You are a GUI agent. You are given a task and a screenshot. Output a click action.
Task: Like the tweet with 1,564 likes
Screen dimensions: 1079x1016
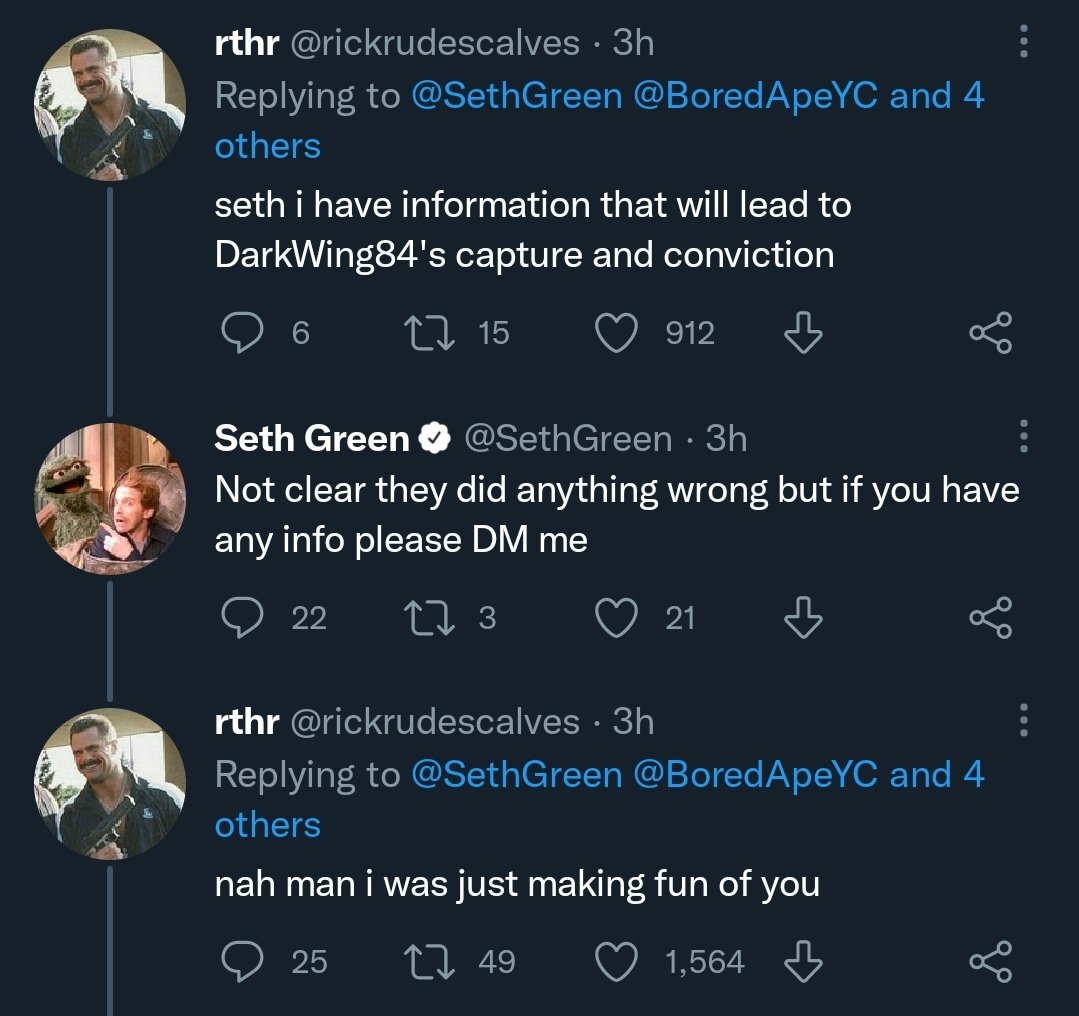coord(616,961)
